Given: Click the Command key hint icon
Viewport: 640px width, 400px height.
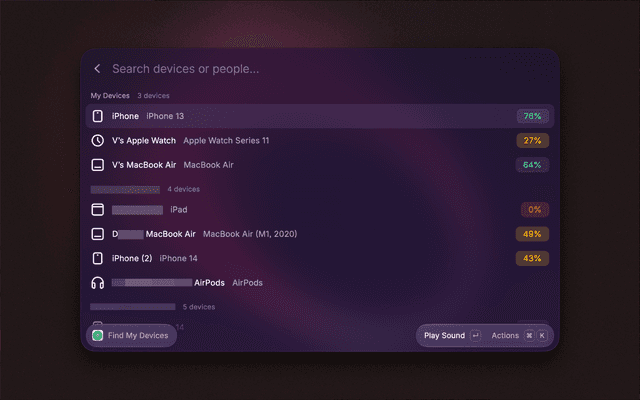Looking at the screenshot, I should 529,336.
